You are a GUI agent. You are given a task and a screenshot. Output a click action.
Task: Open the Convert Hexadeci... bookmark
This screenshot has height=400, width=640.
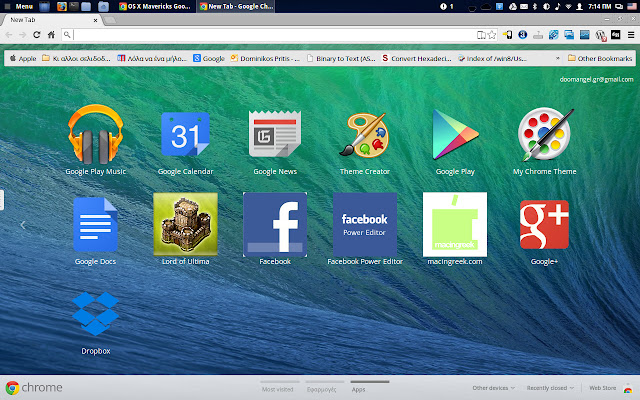[x=417, y=58]
